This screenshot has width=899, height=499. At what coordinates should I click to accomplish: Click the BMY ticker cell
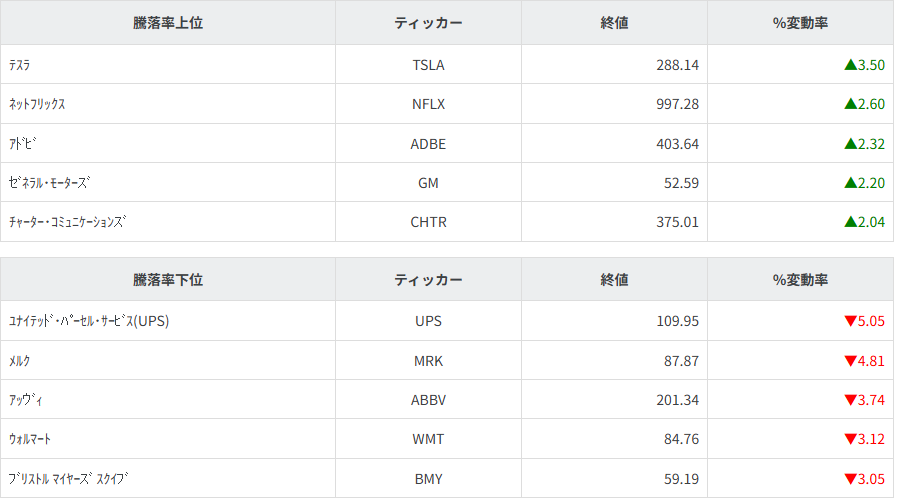coord(428,479)
